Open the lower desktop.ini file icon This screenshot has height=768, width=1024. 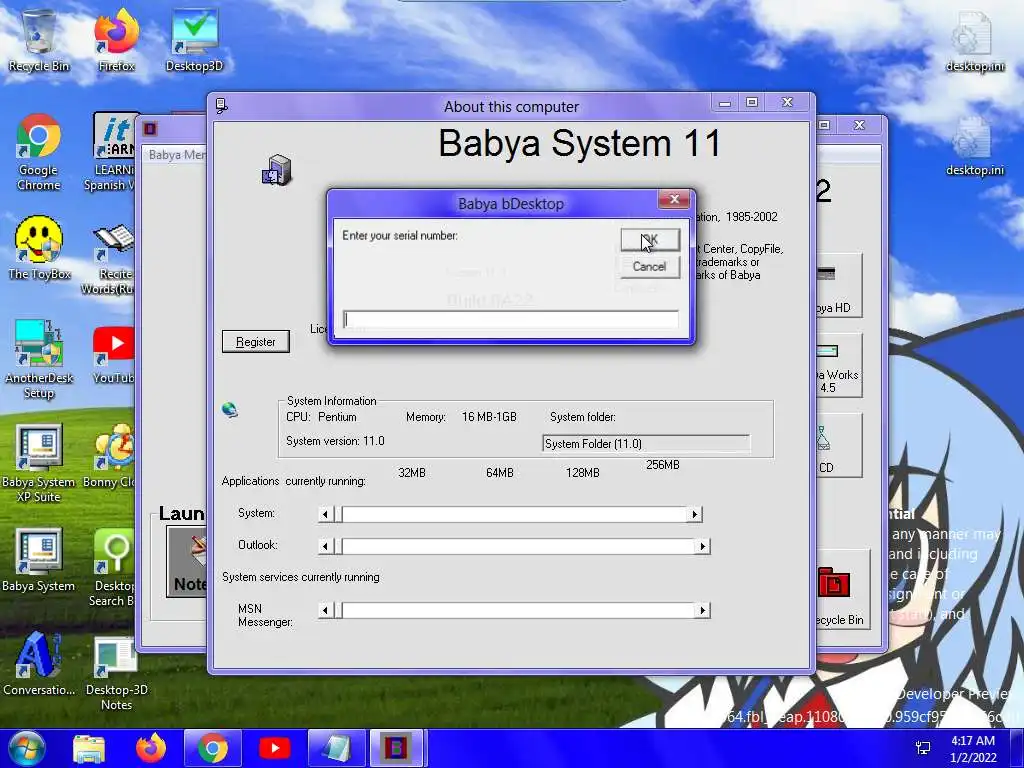(x=974, y=147)
